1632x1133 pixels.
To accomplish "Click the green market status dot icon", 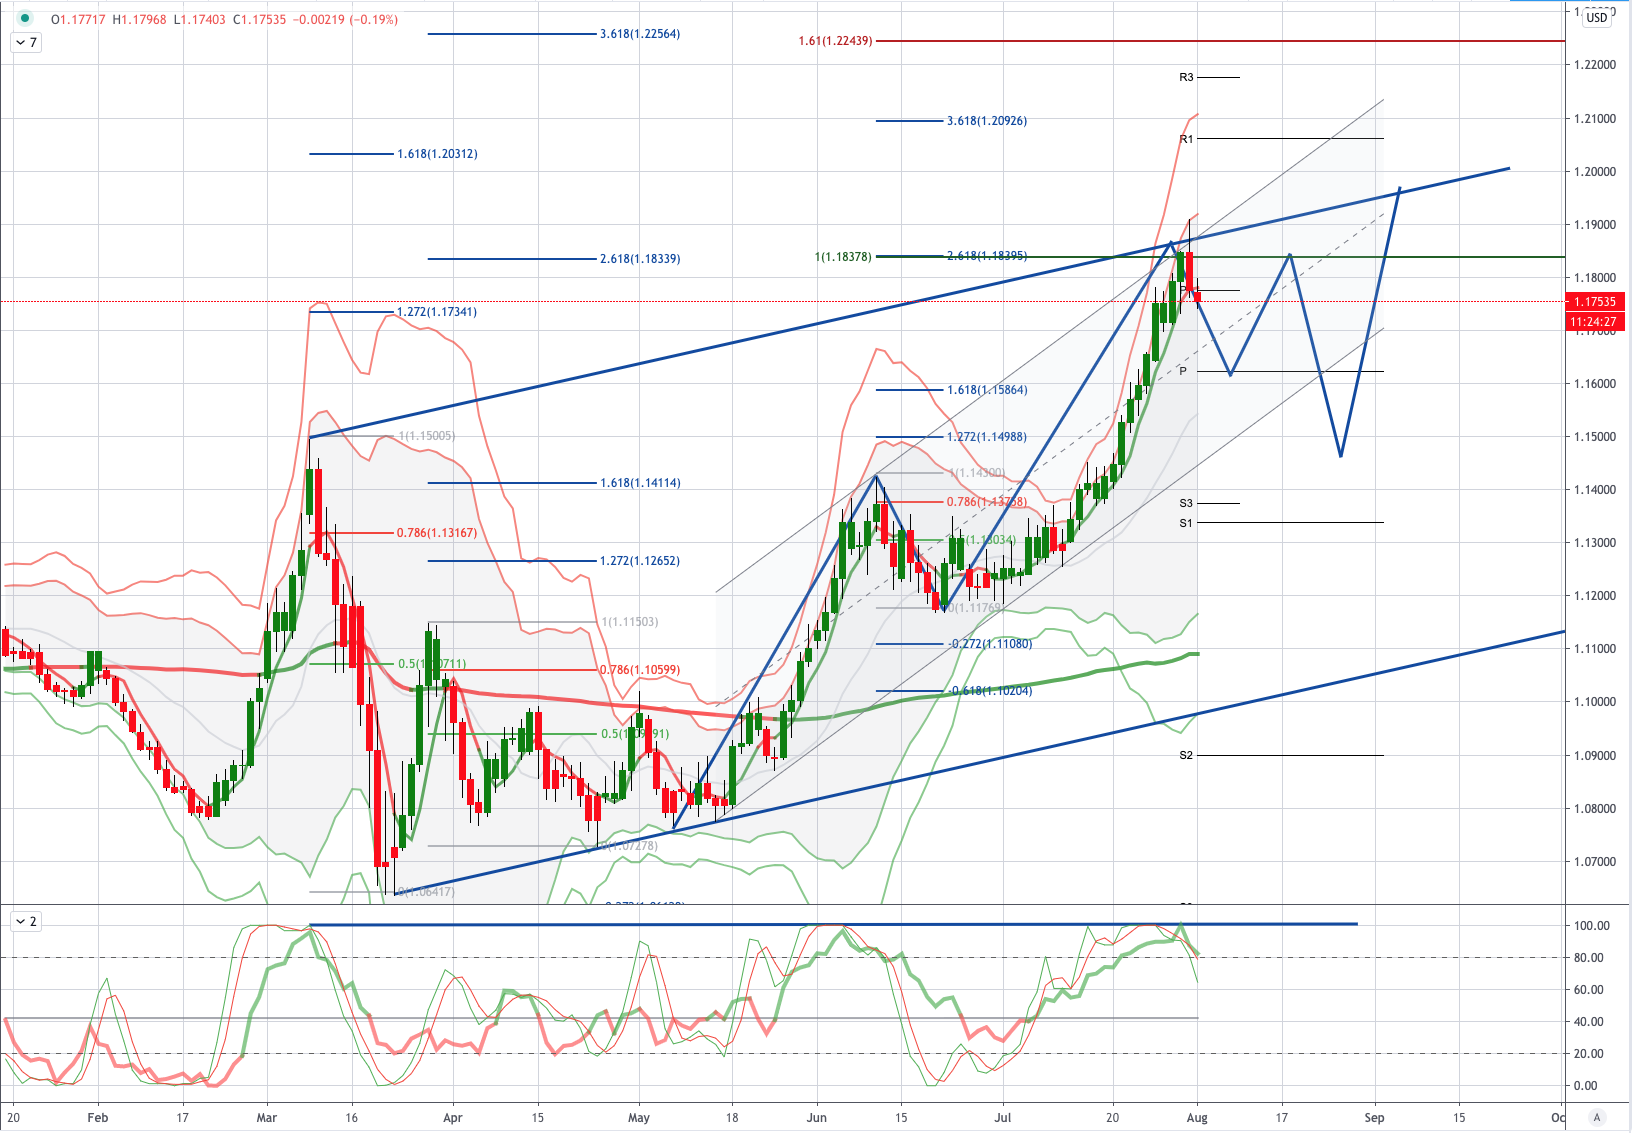I will pos(25,19).
